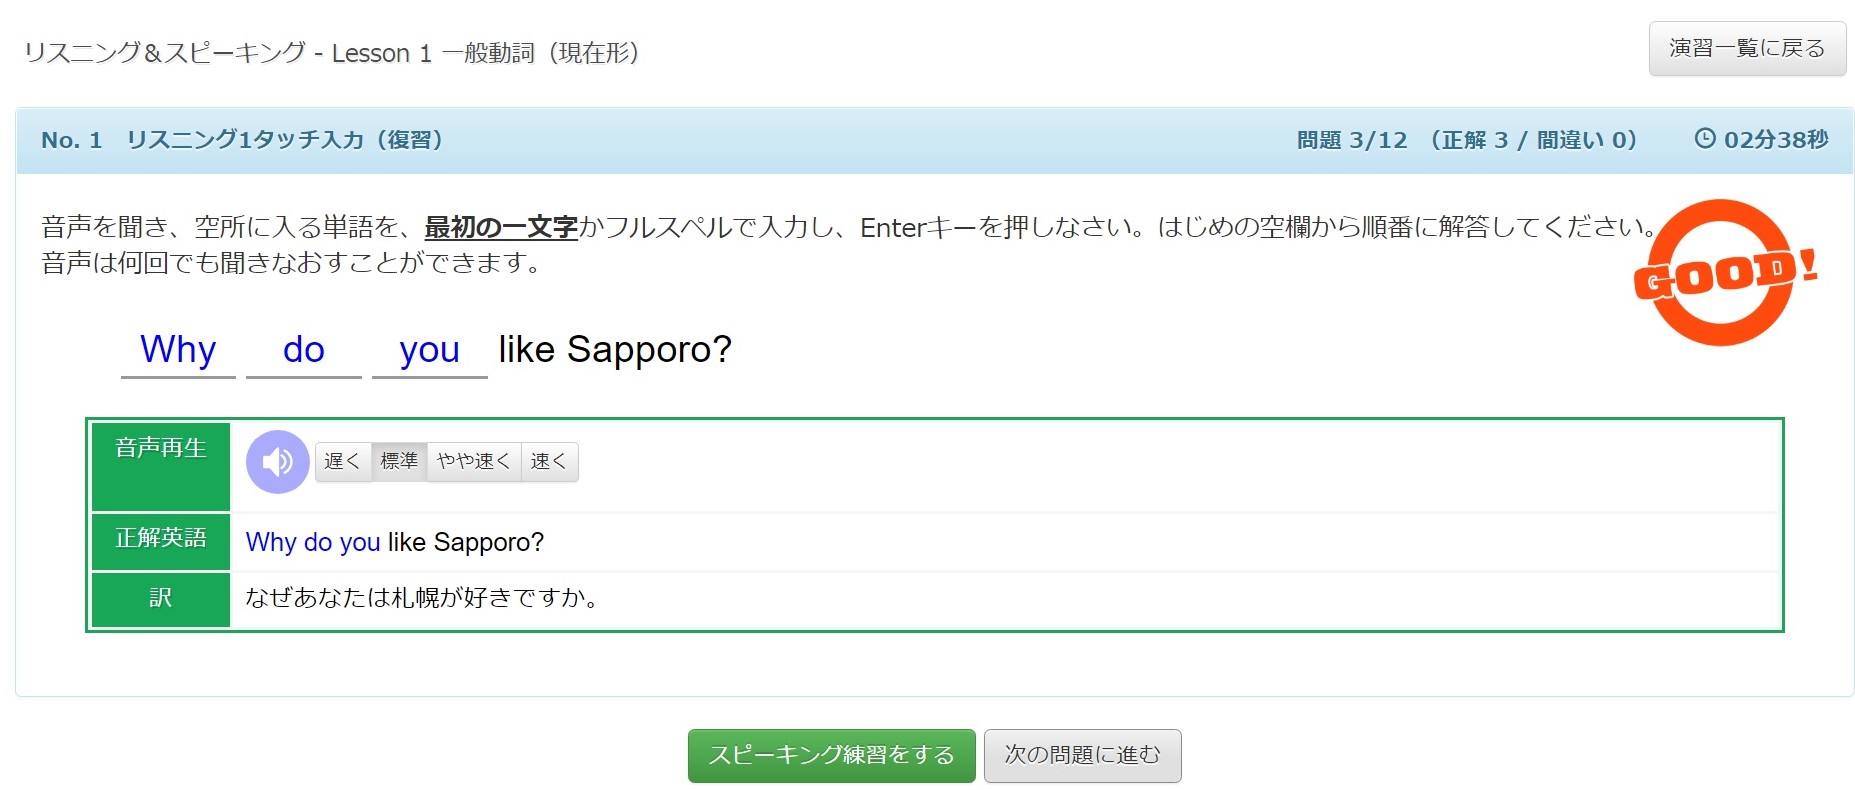Click the 'Why' answer blank
This screenshot has height=790, width=1855.
tap(178, 351)
